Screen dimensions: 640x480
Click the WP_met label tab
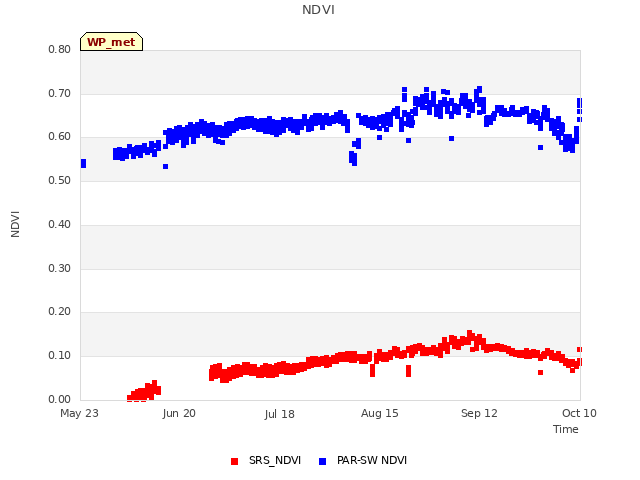pos(111,42)
